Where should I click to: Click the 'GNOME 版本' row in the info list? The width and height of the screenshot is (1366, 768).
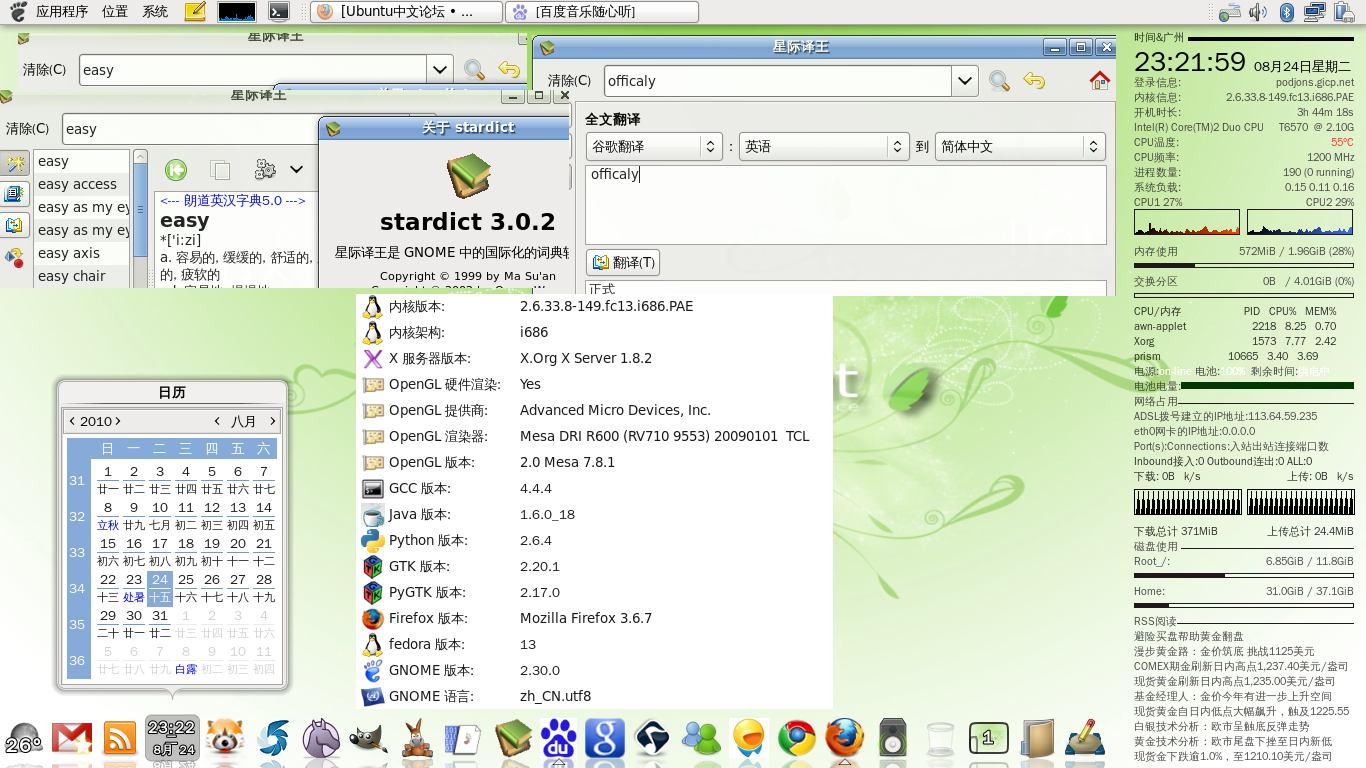(595, 670)
